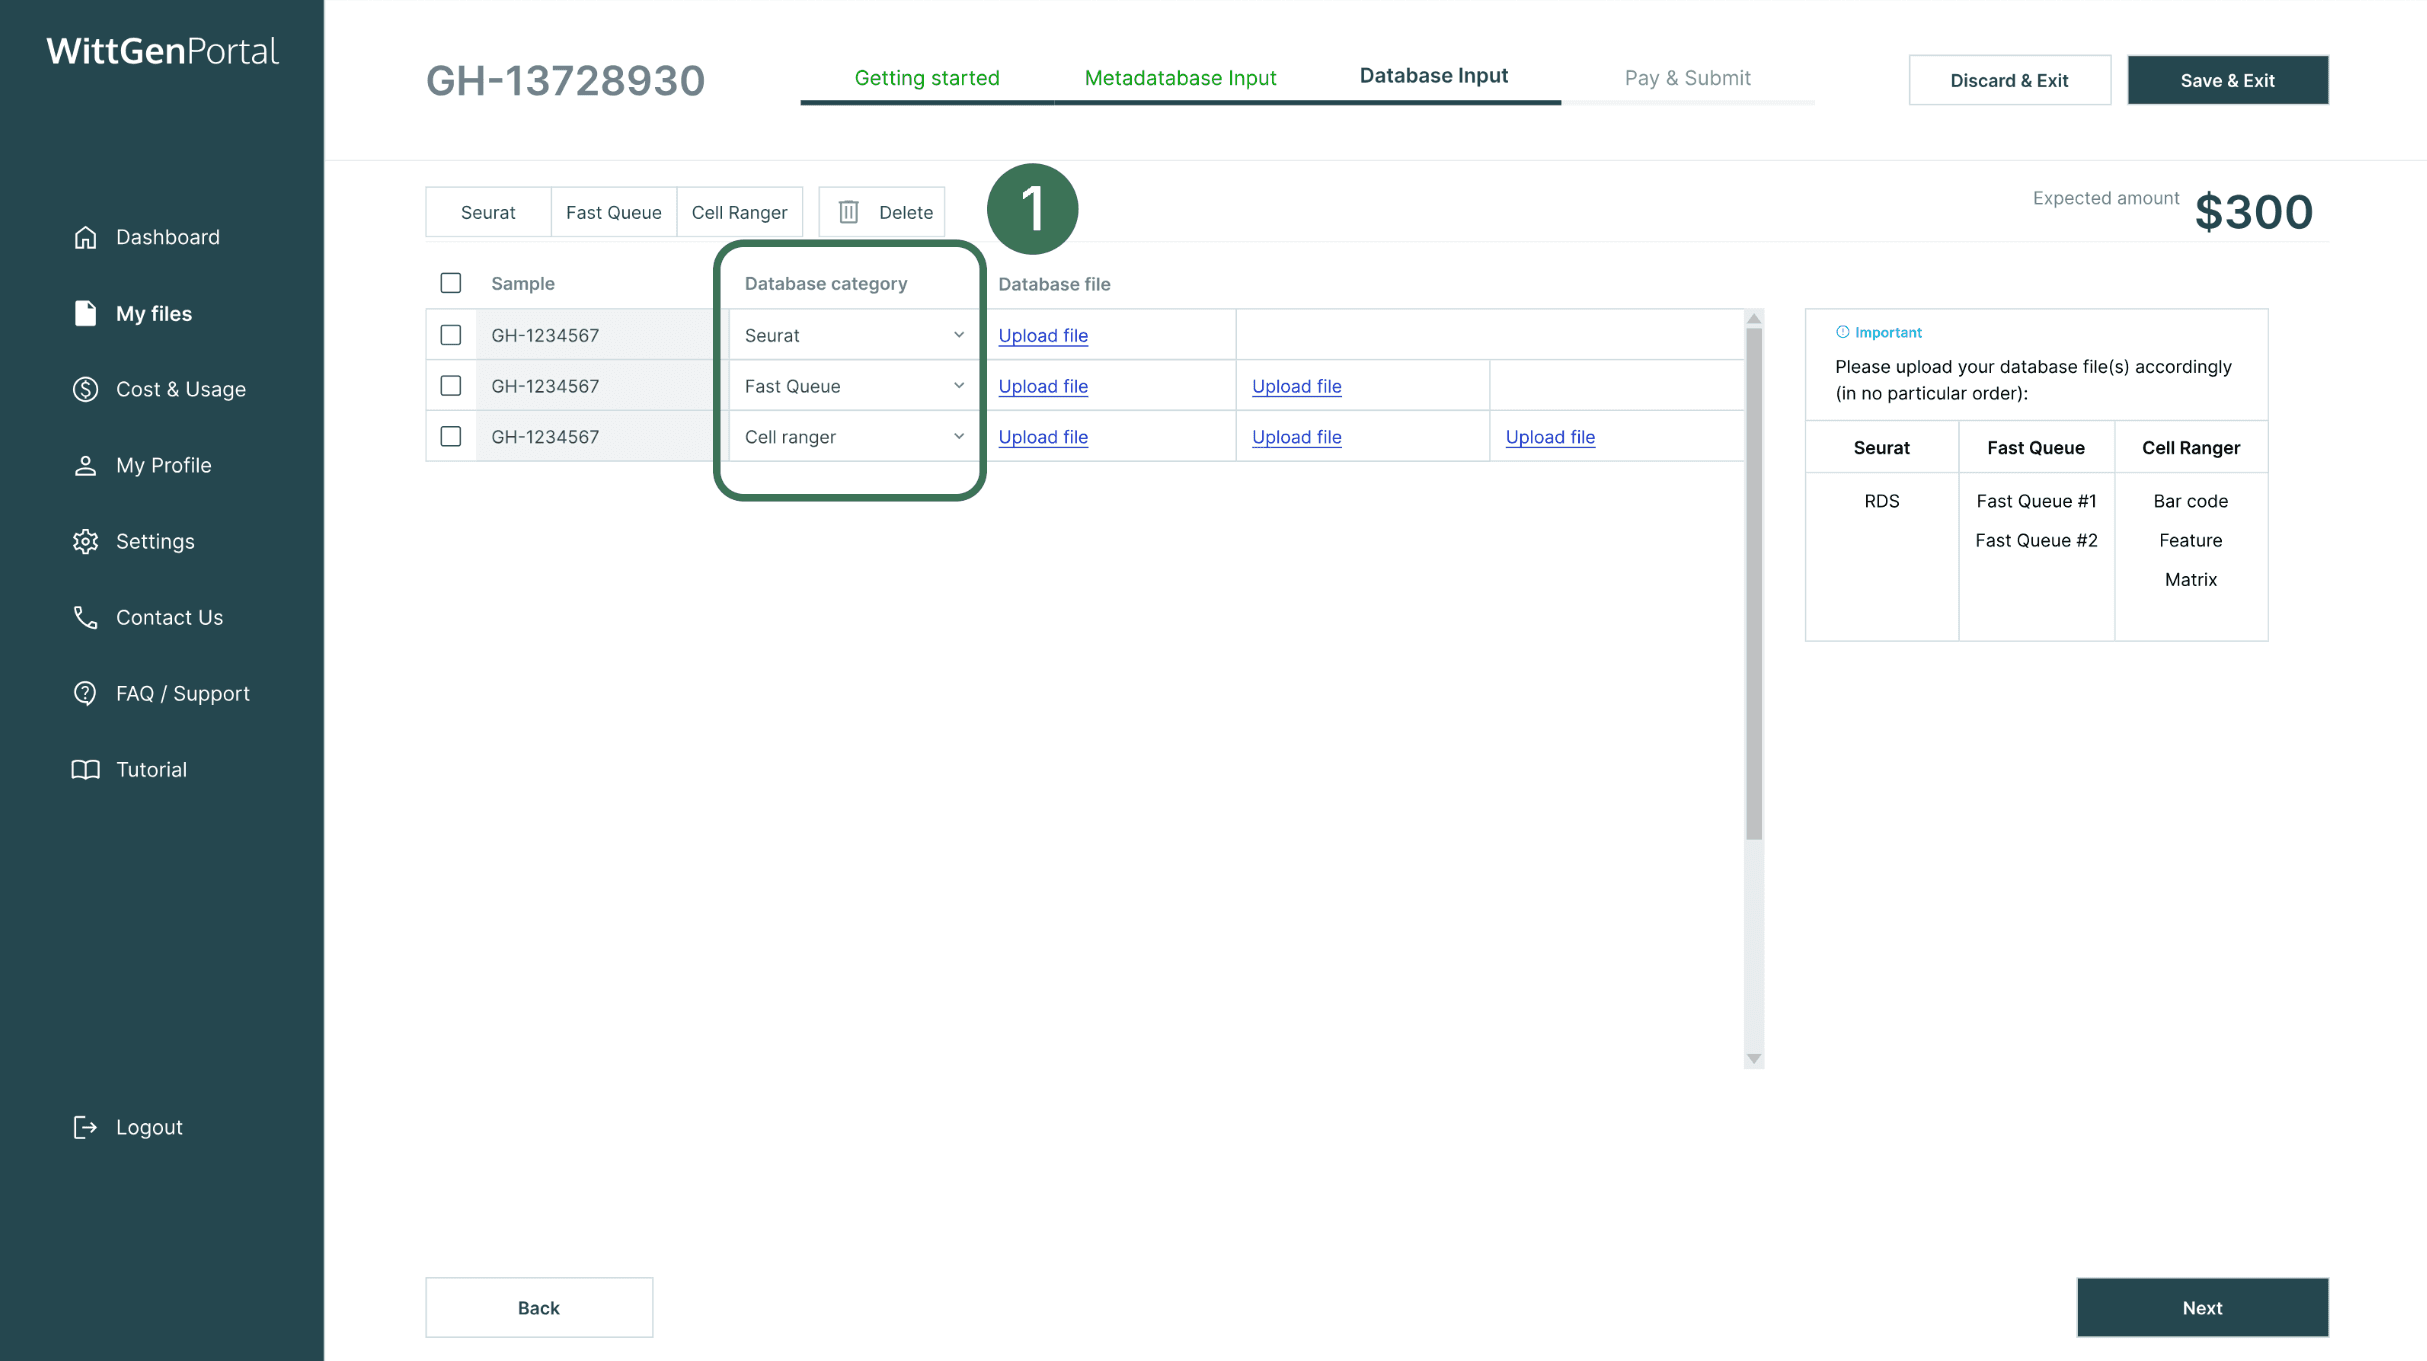Click the Delete trash icon
The width and height of the screenshot is (2427, 1361).
848,212
